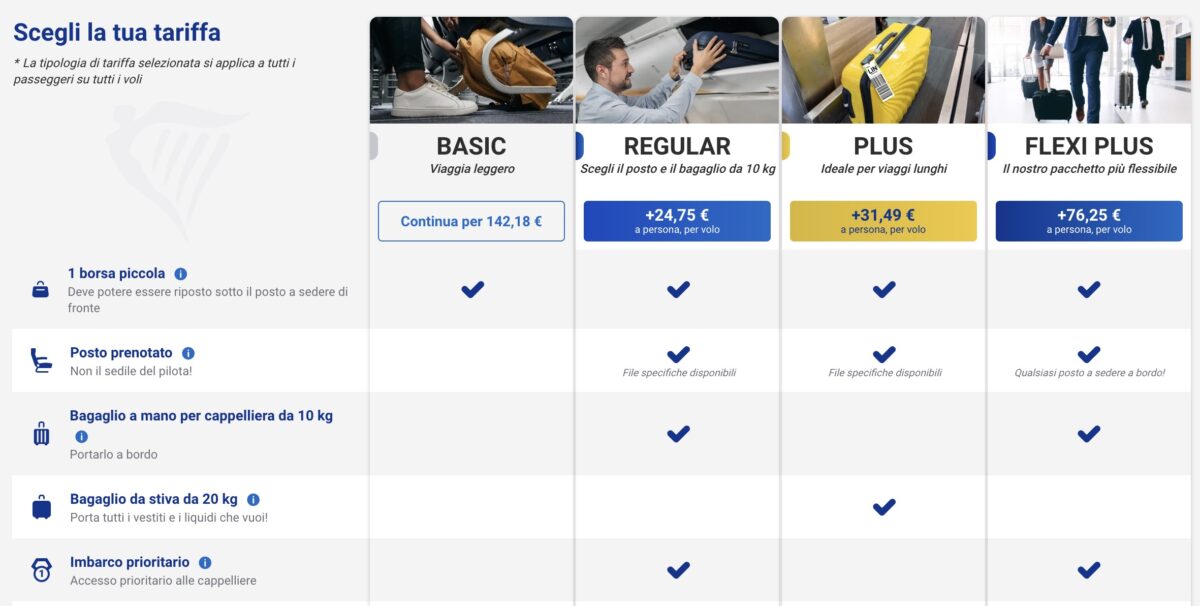Image resolution: width=1200 pixels, height=606 pixels.
Task: Click the checkmark for borsa piccola in Basic
Action: coord(471,289)
